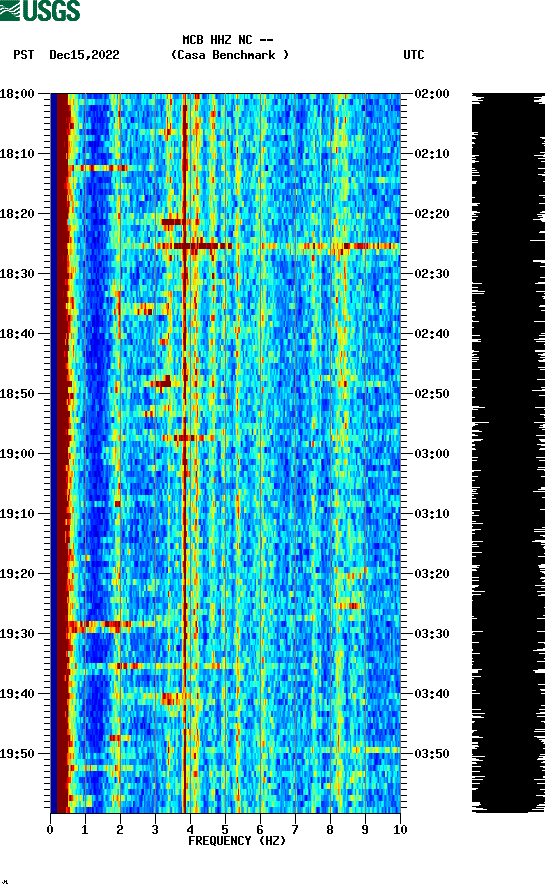Click the 2 Hz frequency tick label
This screenshot has width=552, height=893.
click(x=120, y=830)
